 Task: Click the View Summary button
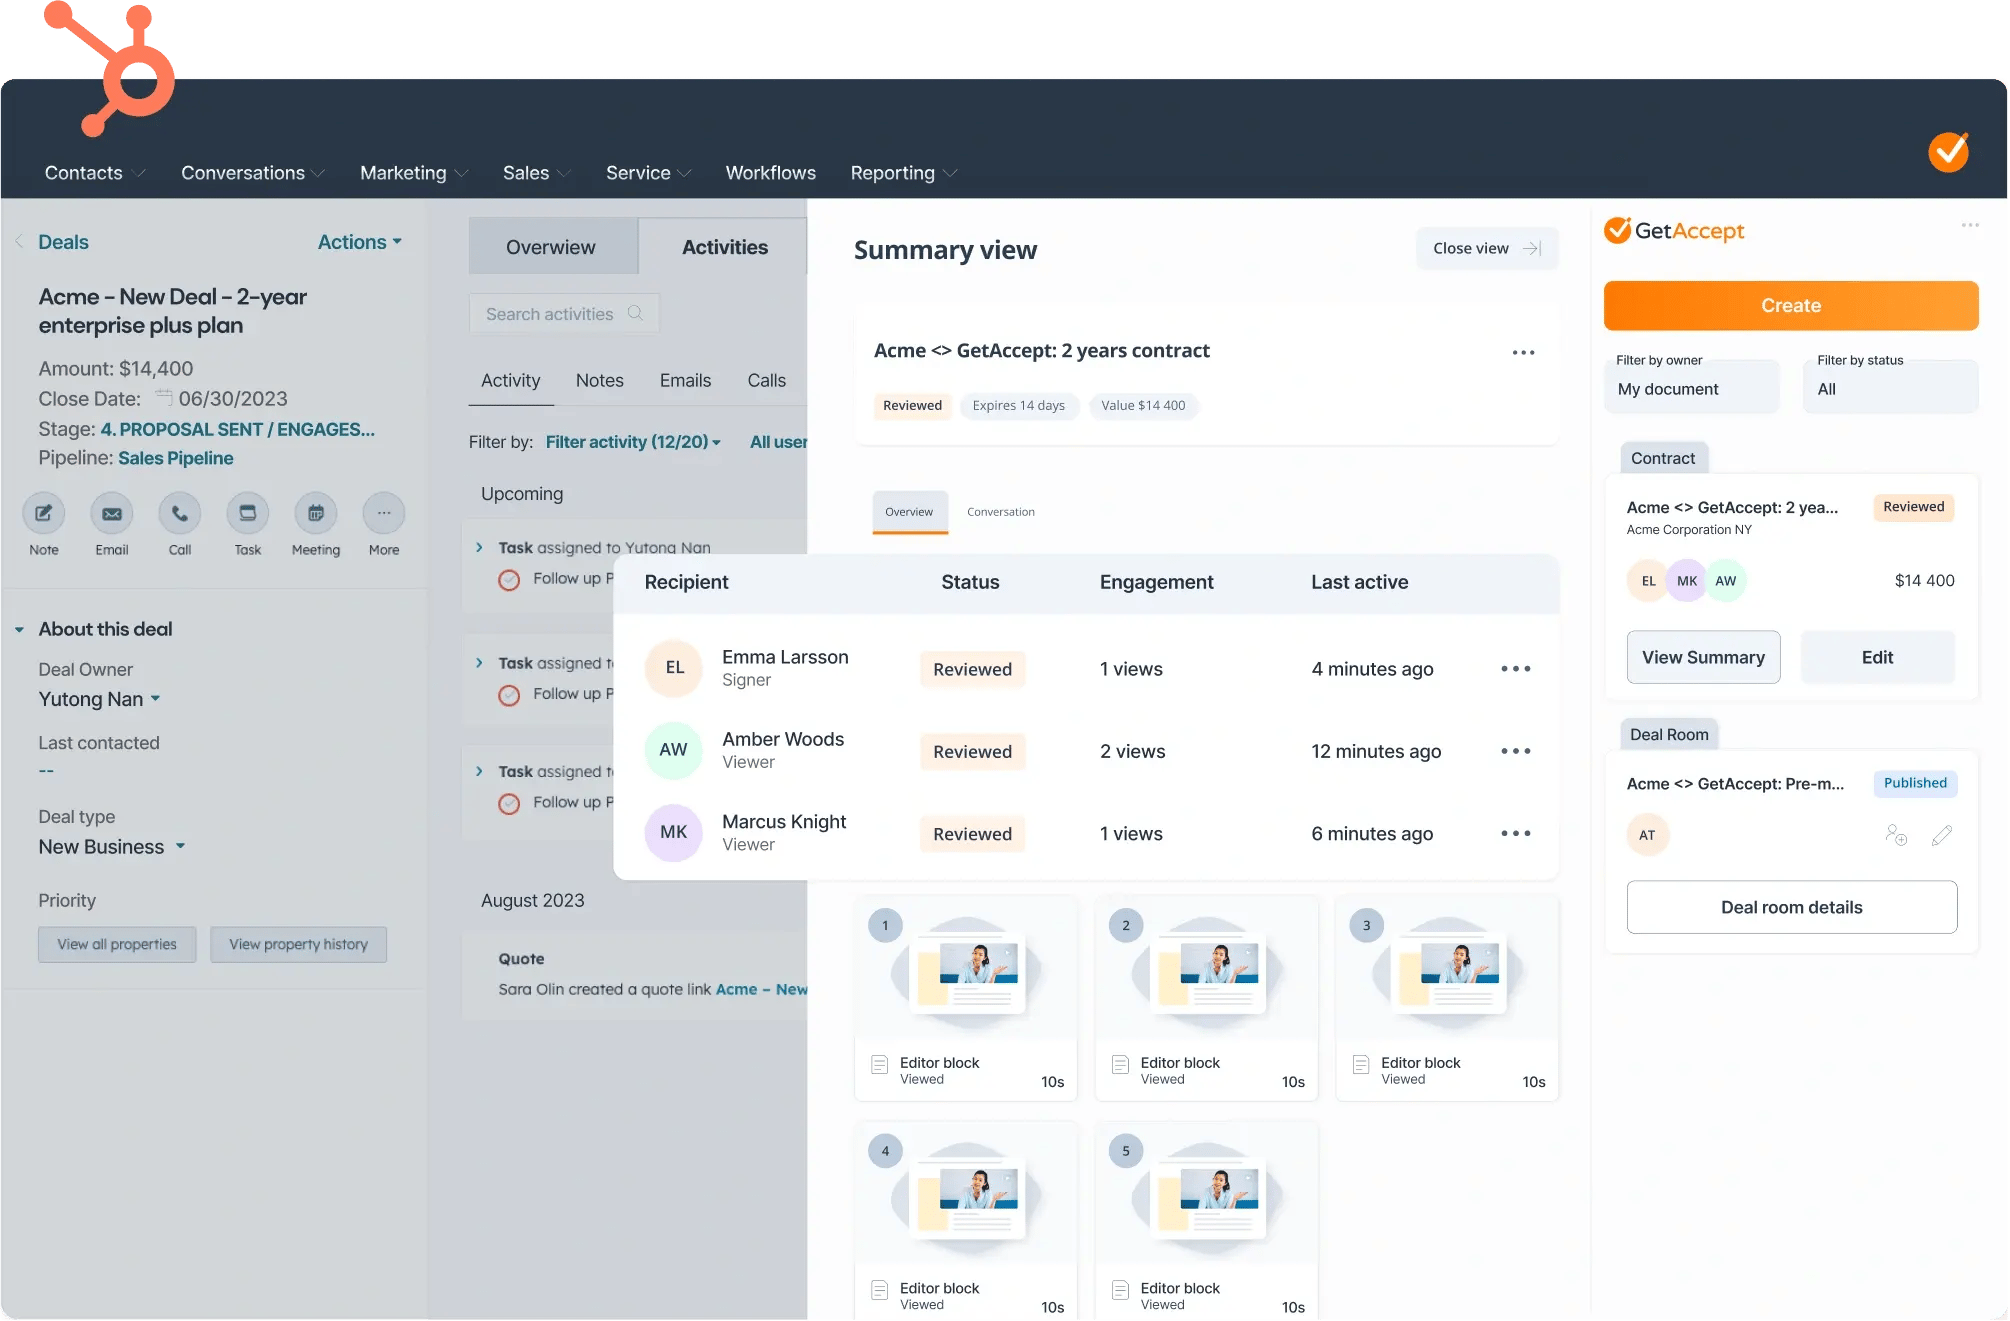coord(1703,657)
